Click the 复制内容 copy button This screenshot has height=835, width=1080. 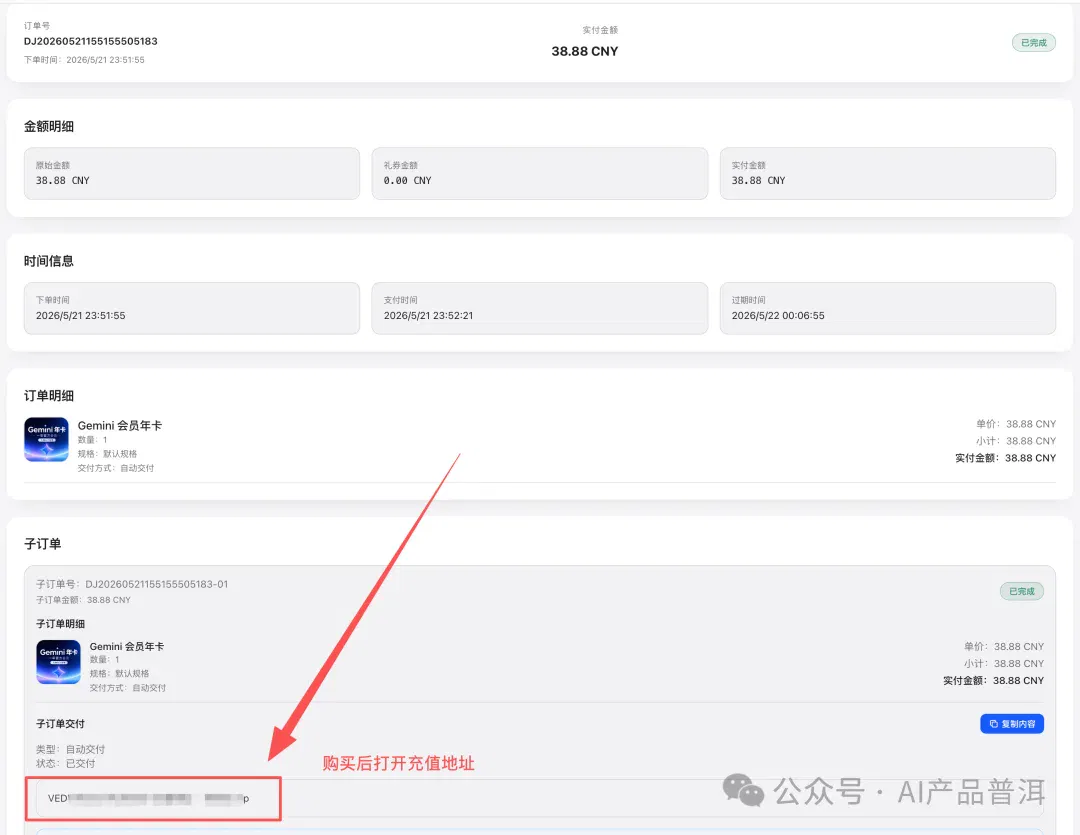[1012, 723]
